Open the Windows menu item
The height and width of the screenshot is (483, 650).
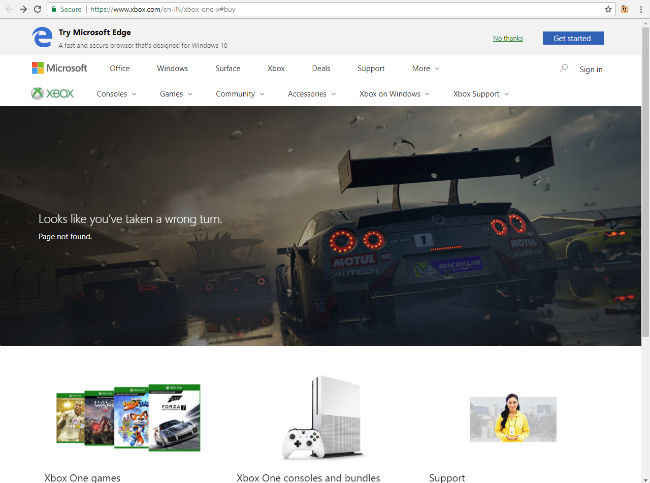tap(172, 68)
